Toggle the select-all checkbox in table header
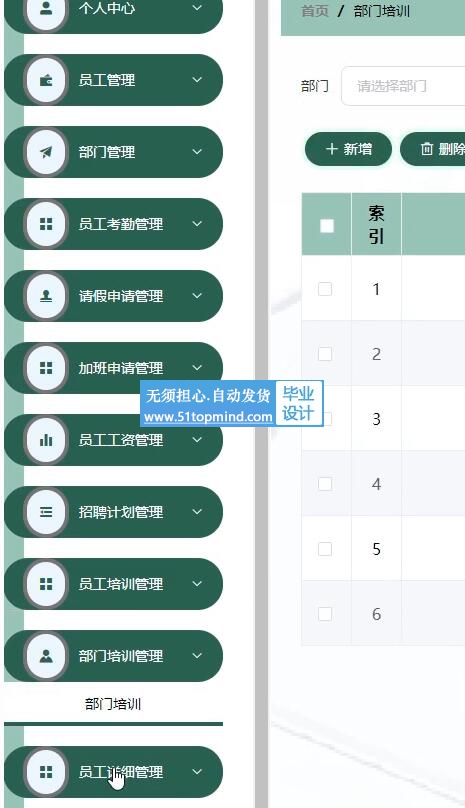This screenshot has height=808, width=465. click(x=327, y=226)
